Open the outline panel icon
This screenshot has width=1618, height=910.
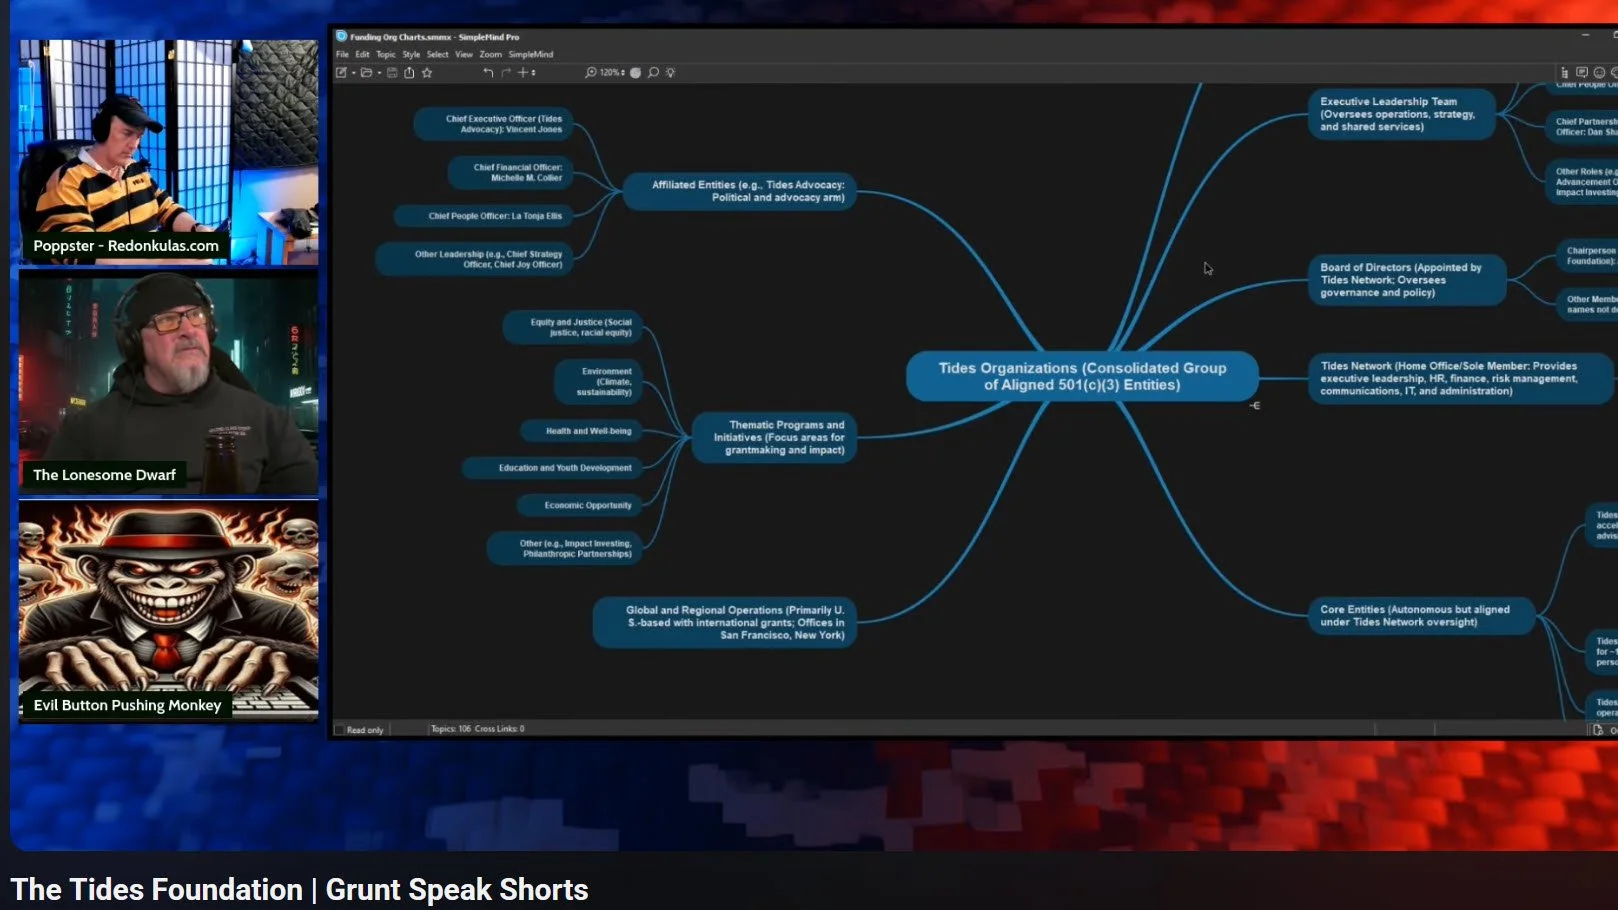coord(1565,72)
